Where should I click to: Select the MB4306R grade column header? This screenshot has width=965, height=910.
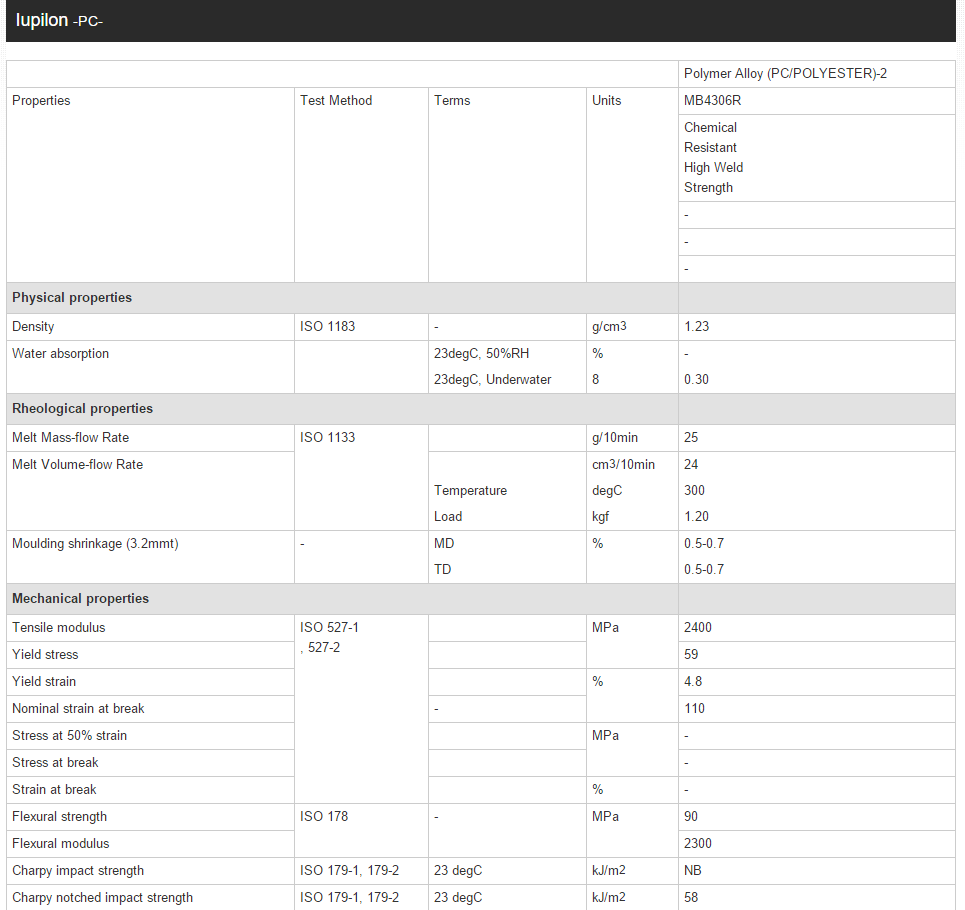click(712, 101)
